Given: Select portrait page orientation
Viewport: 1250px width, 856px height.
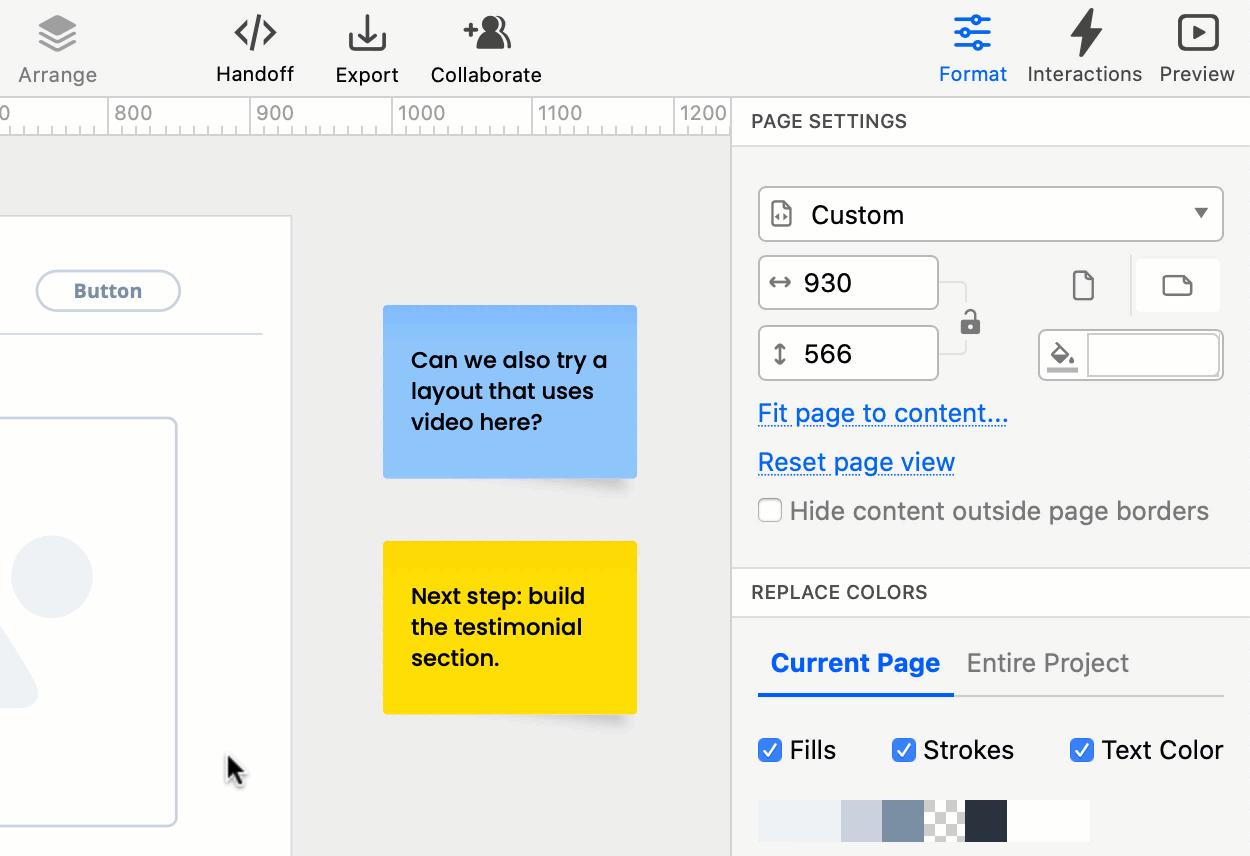Looking at the screenshot, I should [1083, 285].
